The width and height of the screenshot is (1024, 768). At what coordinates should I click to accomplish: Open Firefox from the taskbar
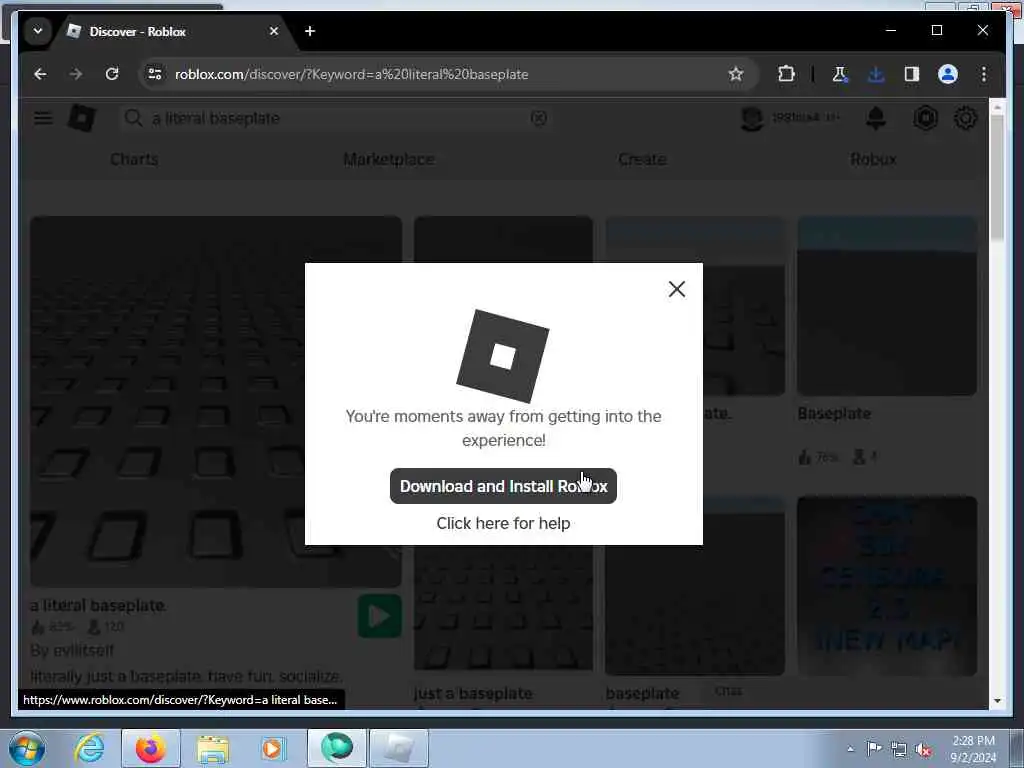pos(150,748)
